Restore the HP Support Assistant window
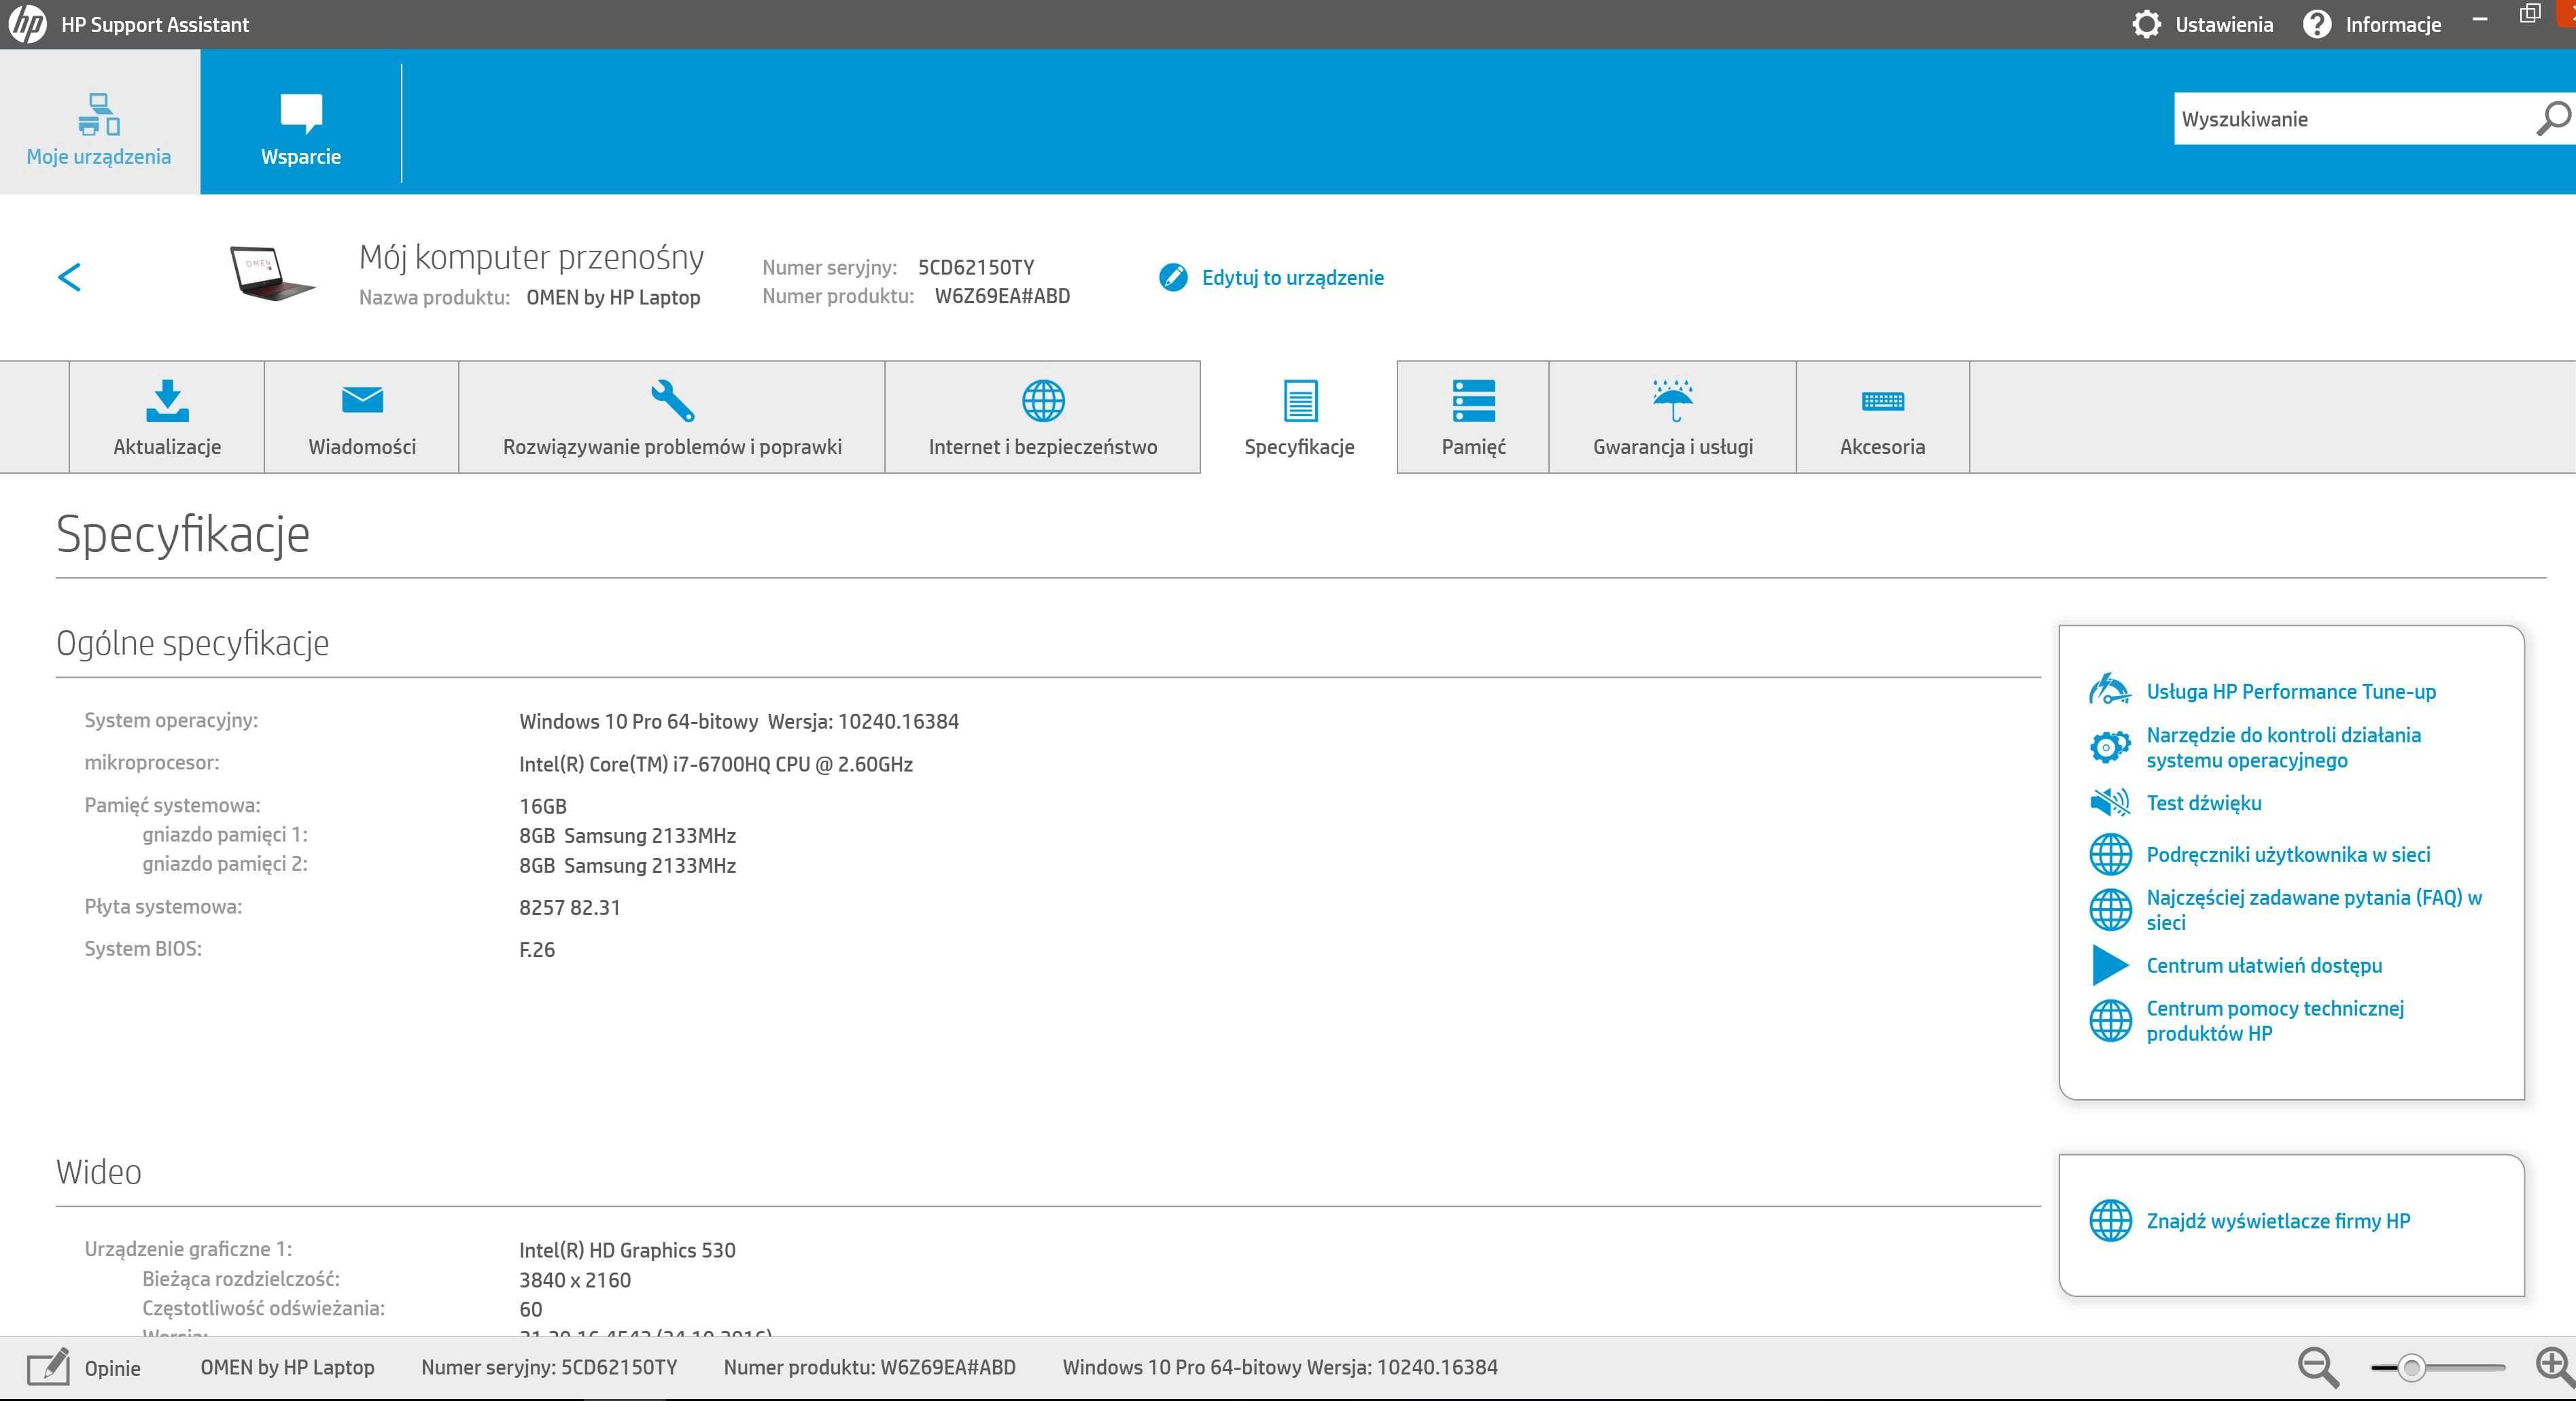 click(x=2530, y=14)
